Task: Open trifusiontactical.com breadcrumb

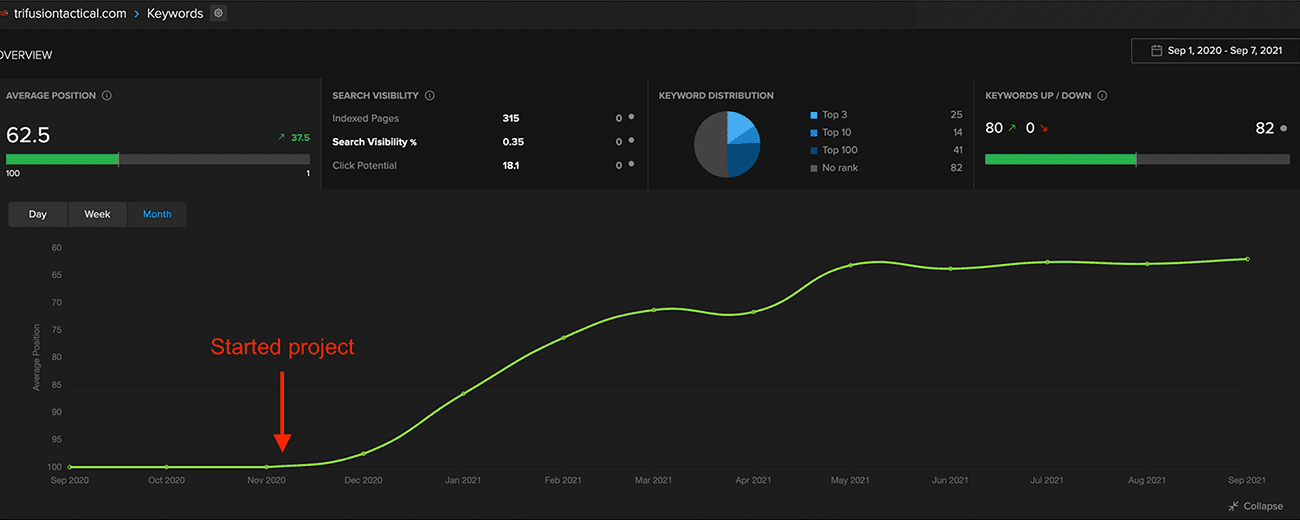Action: tap(70, 14)
